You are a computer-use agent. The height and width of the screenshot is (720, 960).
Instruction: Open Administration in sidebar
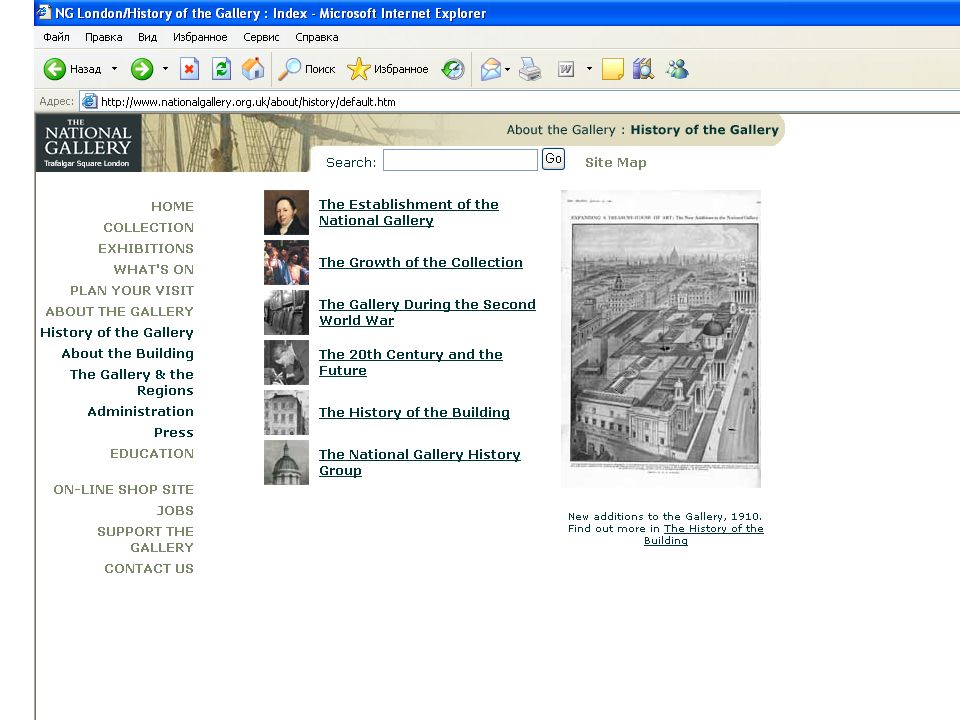pos(140,411)
